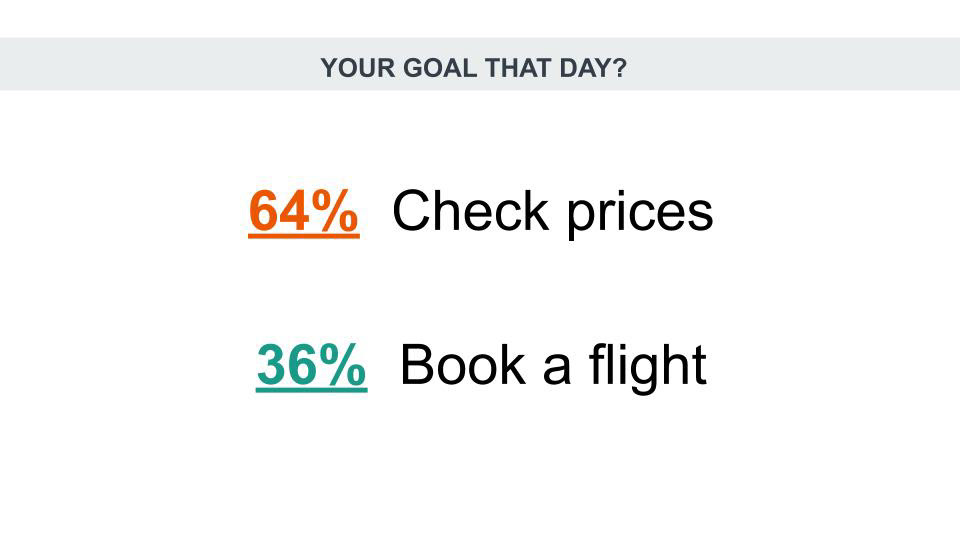The image size is (960, 540).
Task: Click the teal 36% link
Action: tap(312, 366)
